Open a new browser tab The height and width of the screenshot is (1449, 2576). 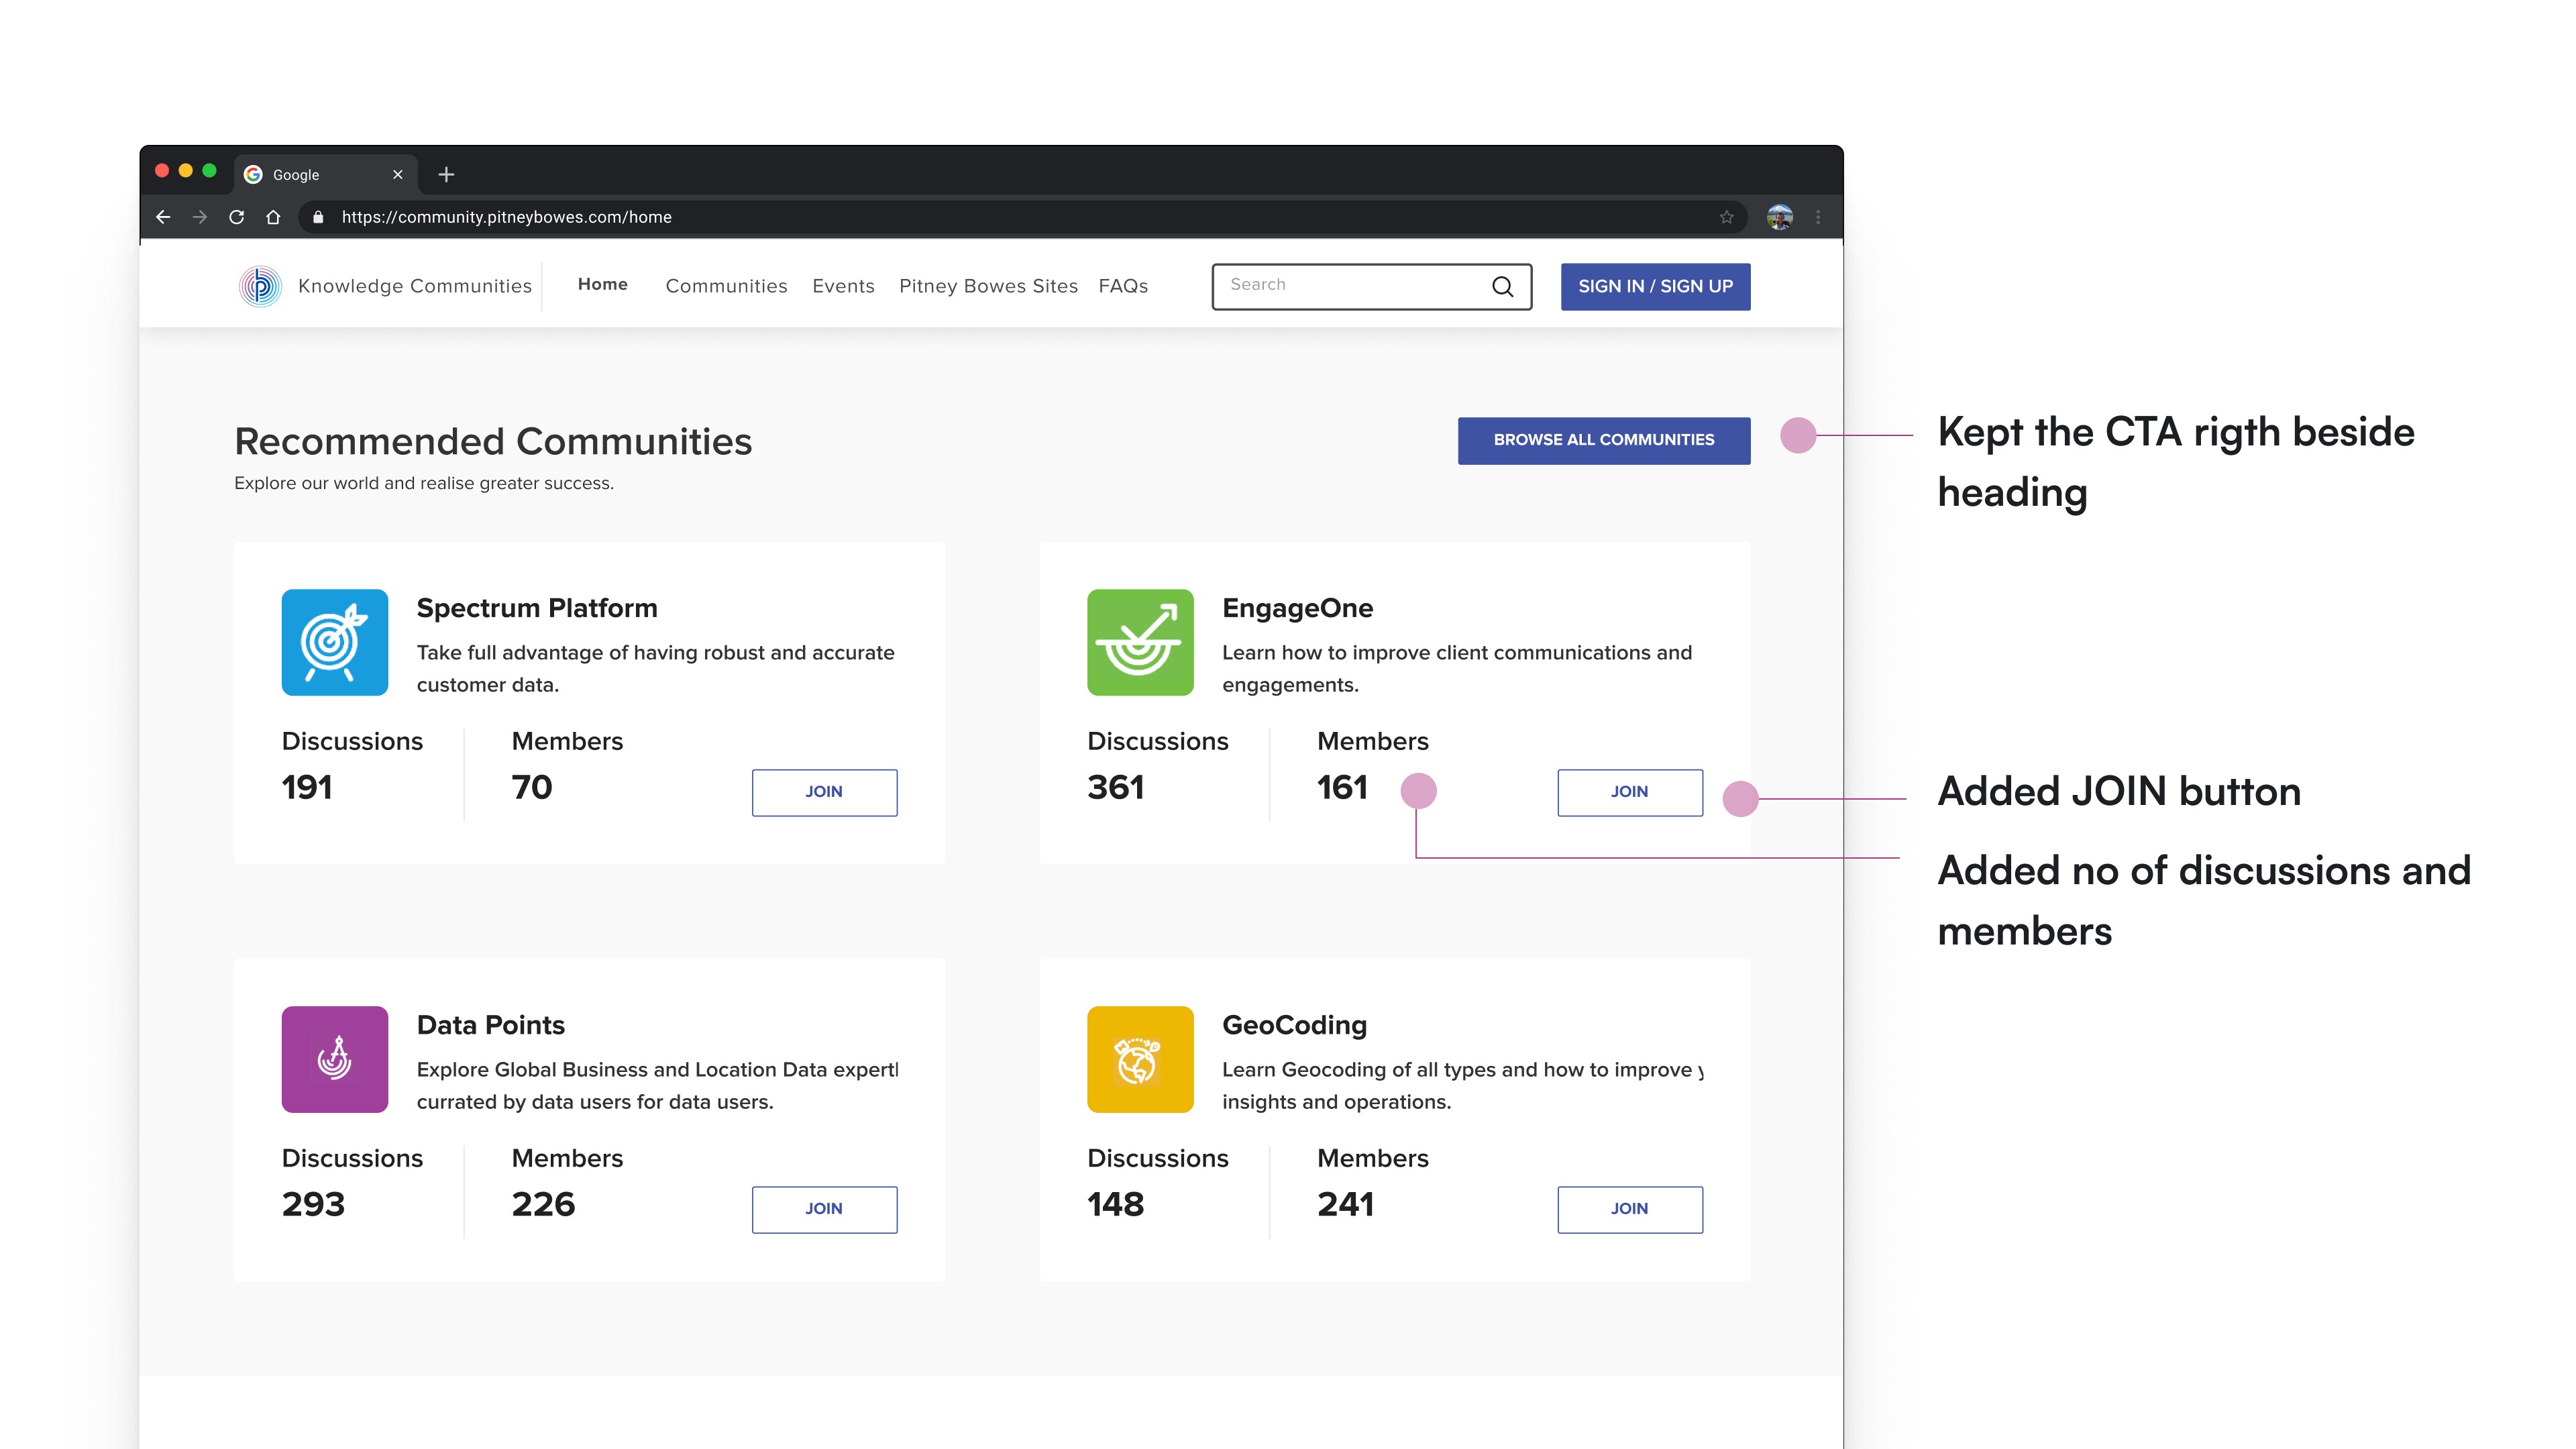click(x=446, y=174)
